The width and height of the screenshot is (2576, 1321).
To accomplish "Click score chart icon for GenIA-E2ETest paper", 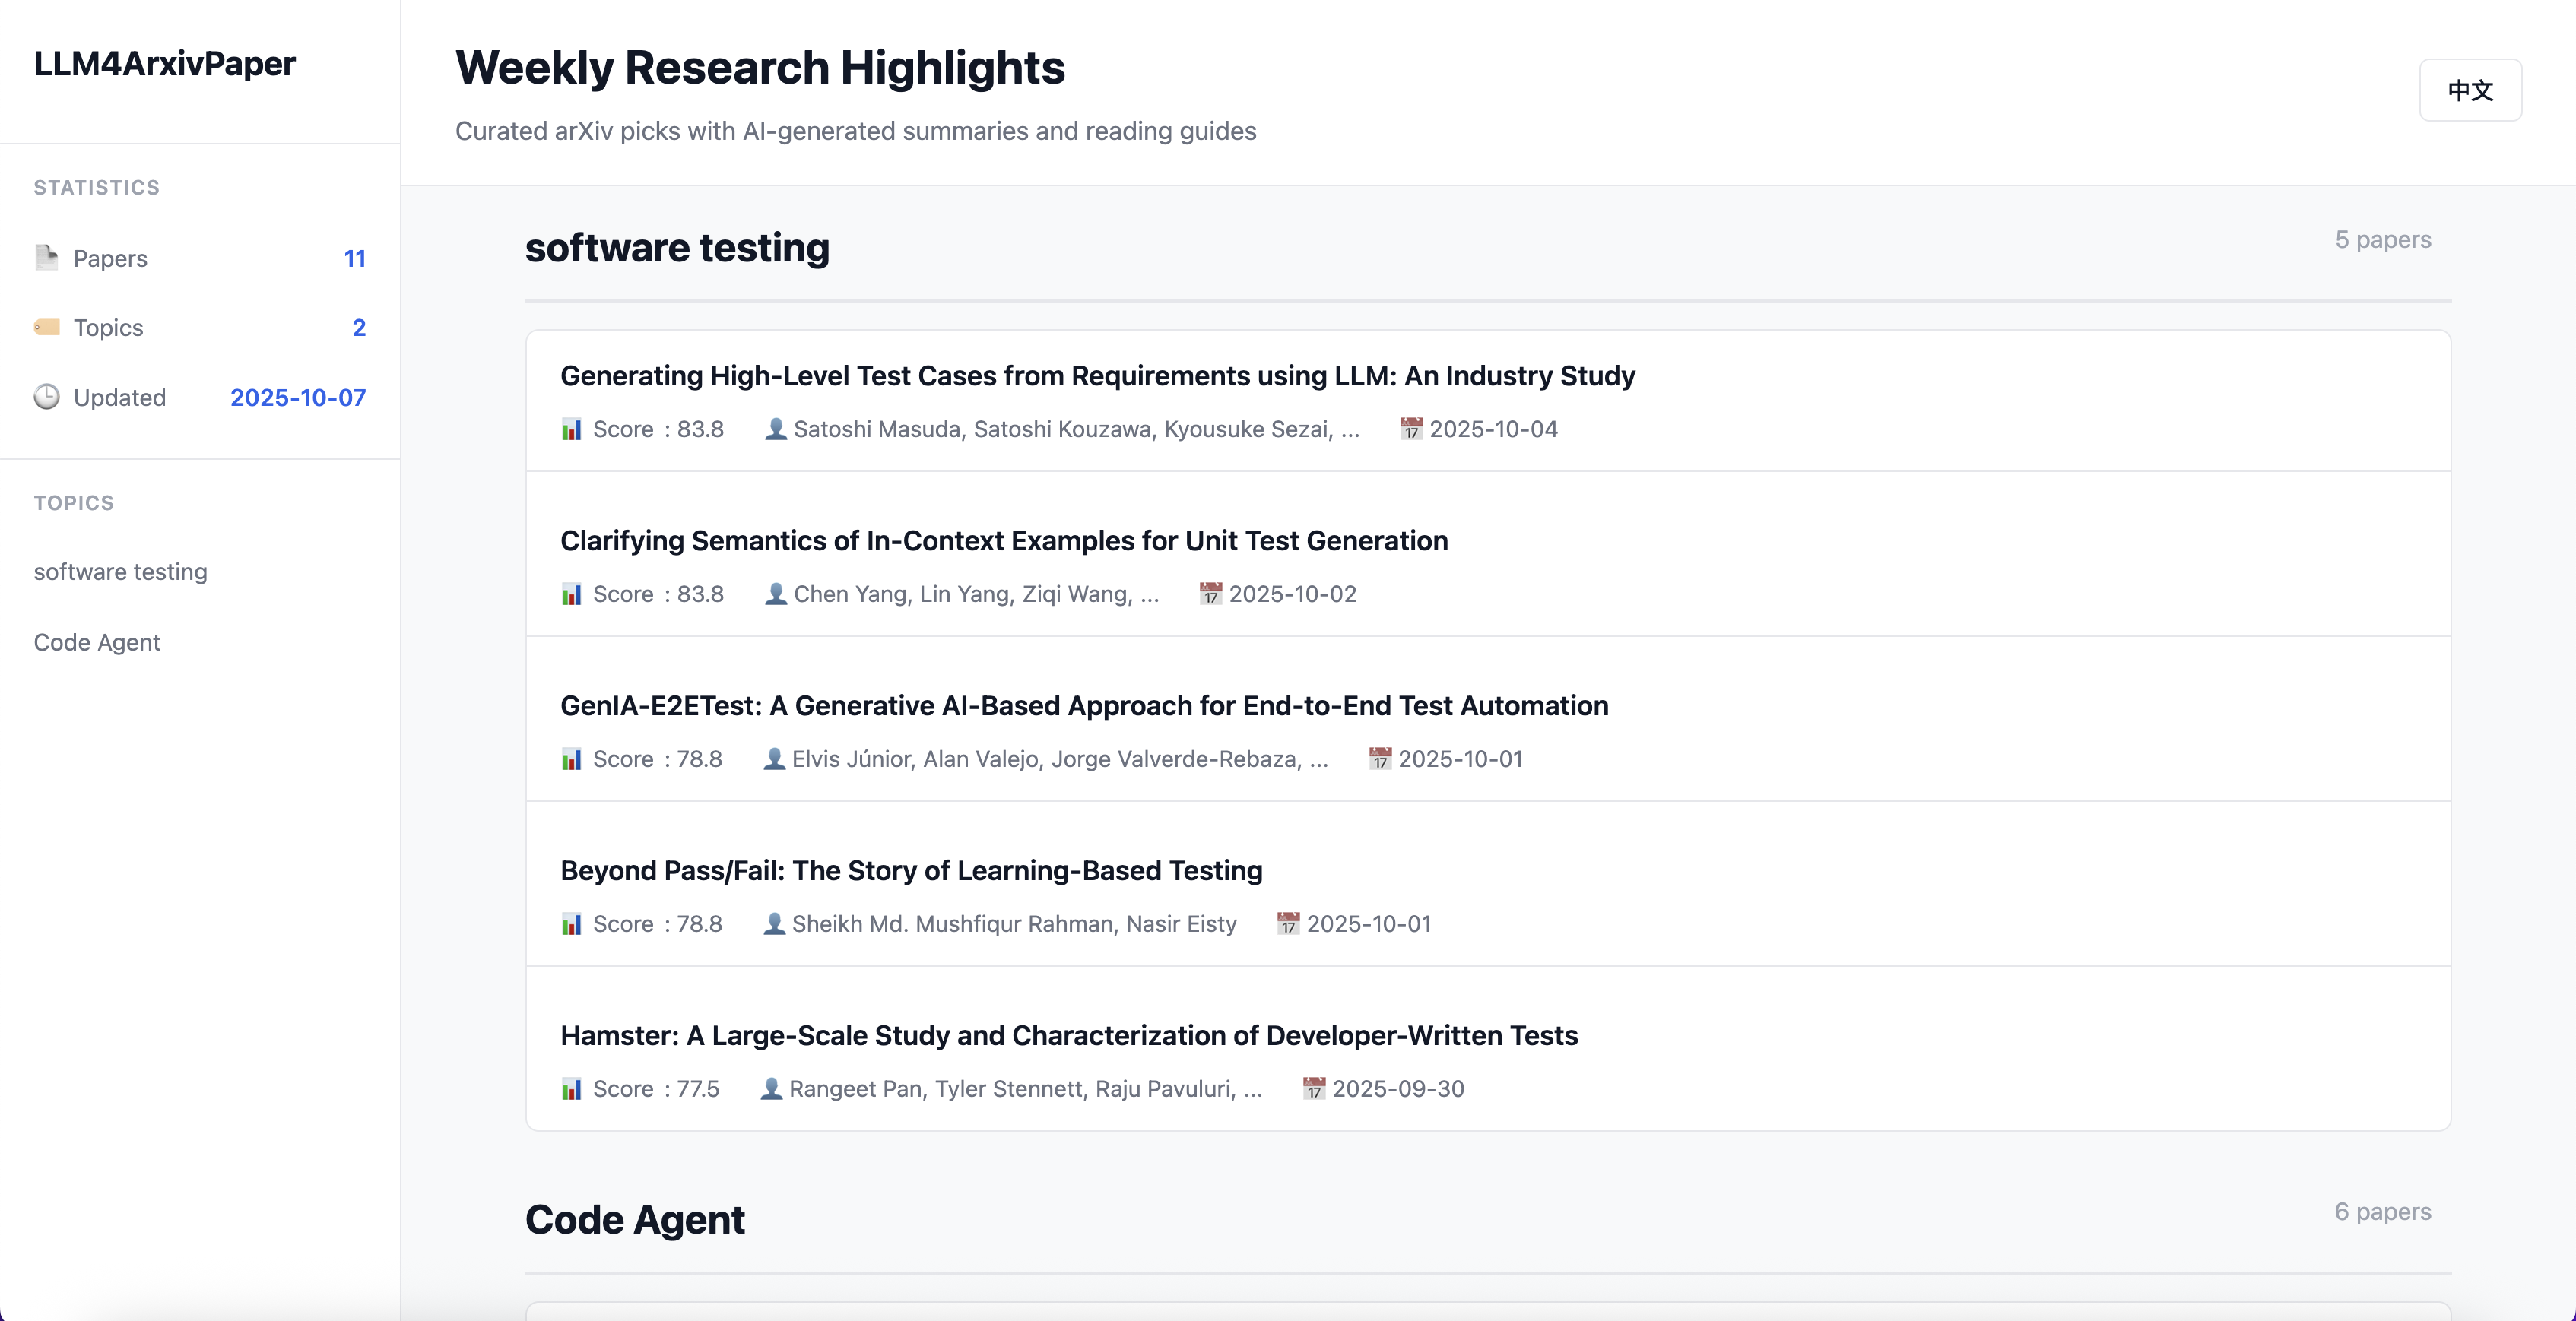I will (x=571, y=759).
